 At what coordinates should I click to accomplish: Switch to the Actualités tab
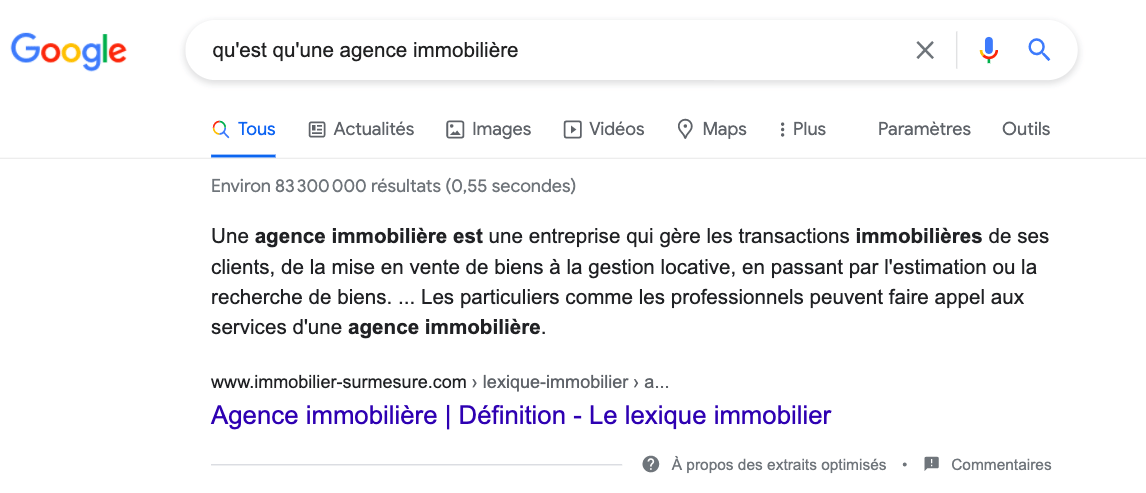[x=373, y=129]
